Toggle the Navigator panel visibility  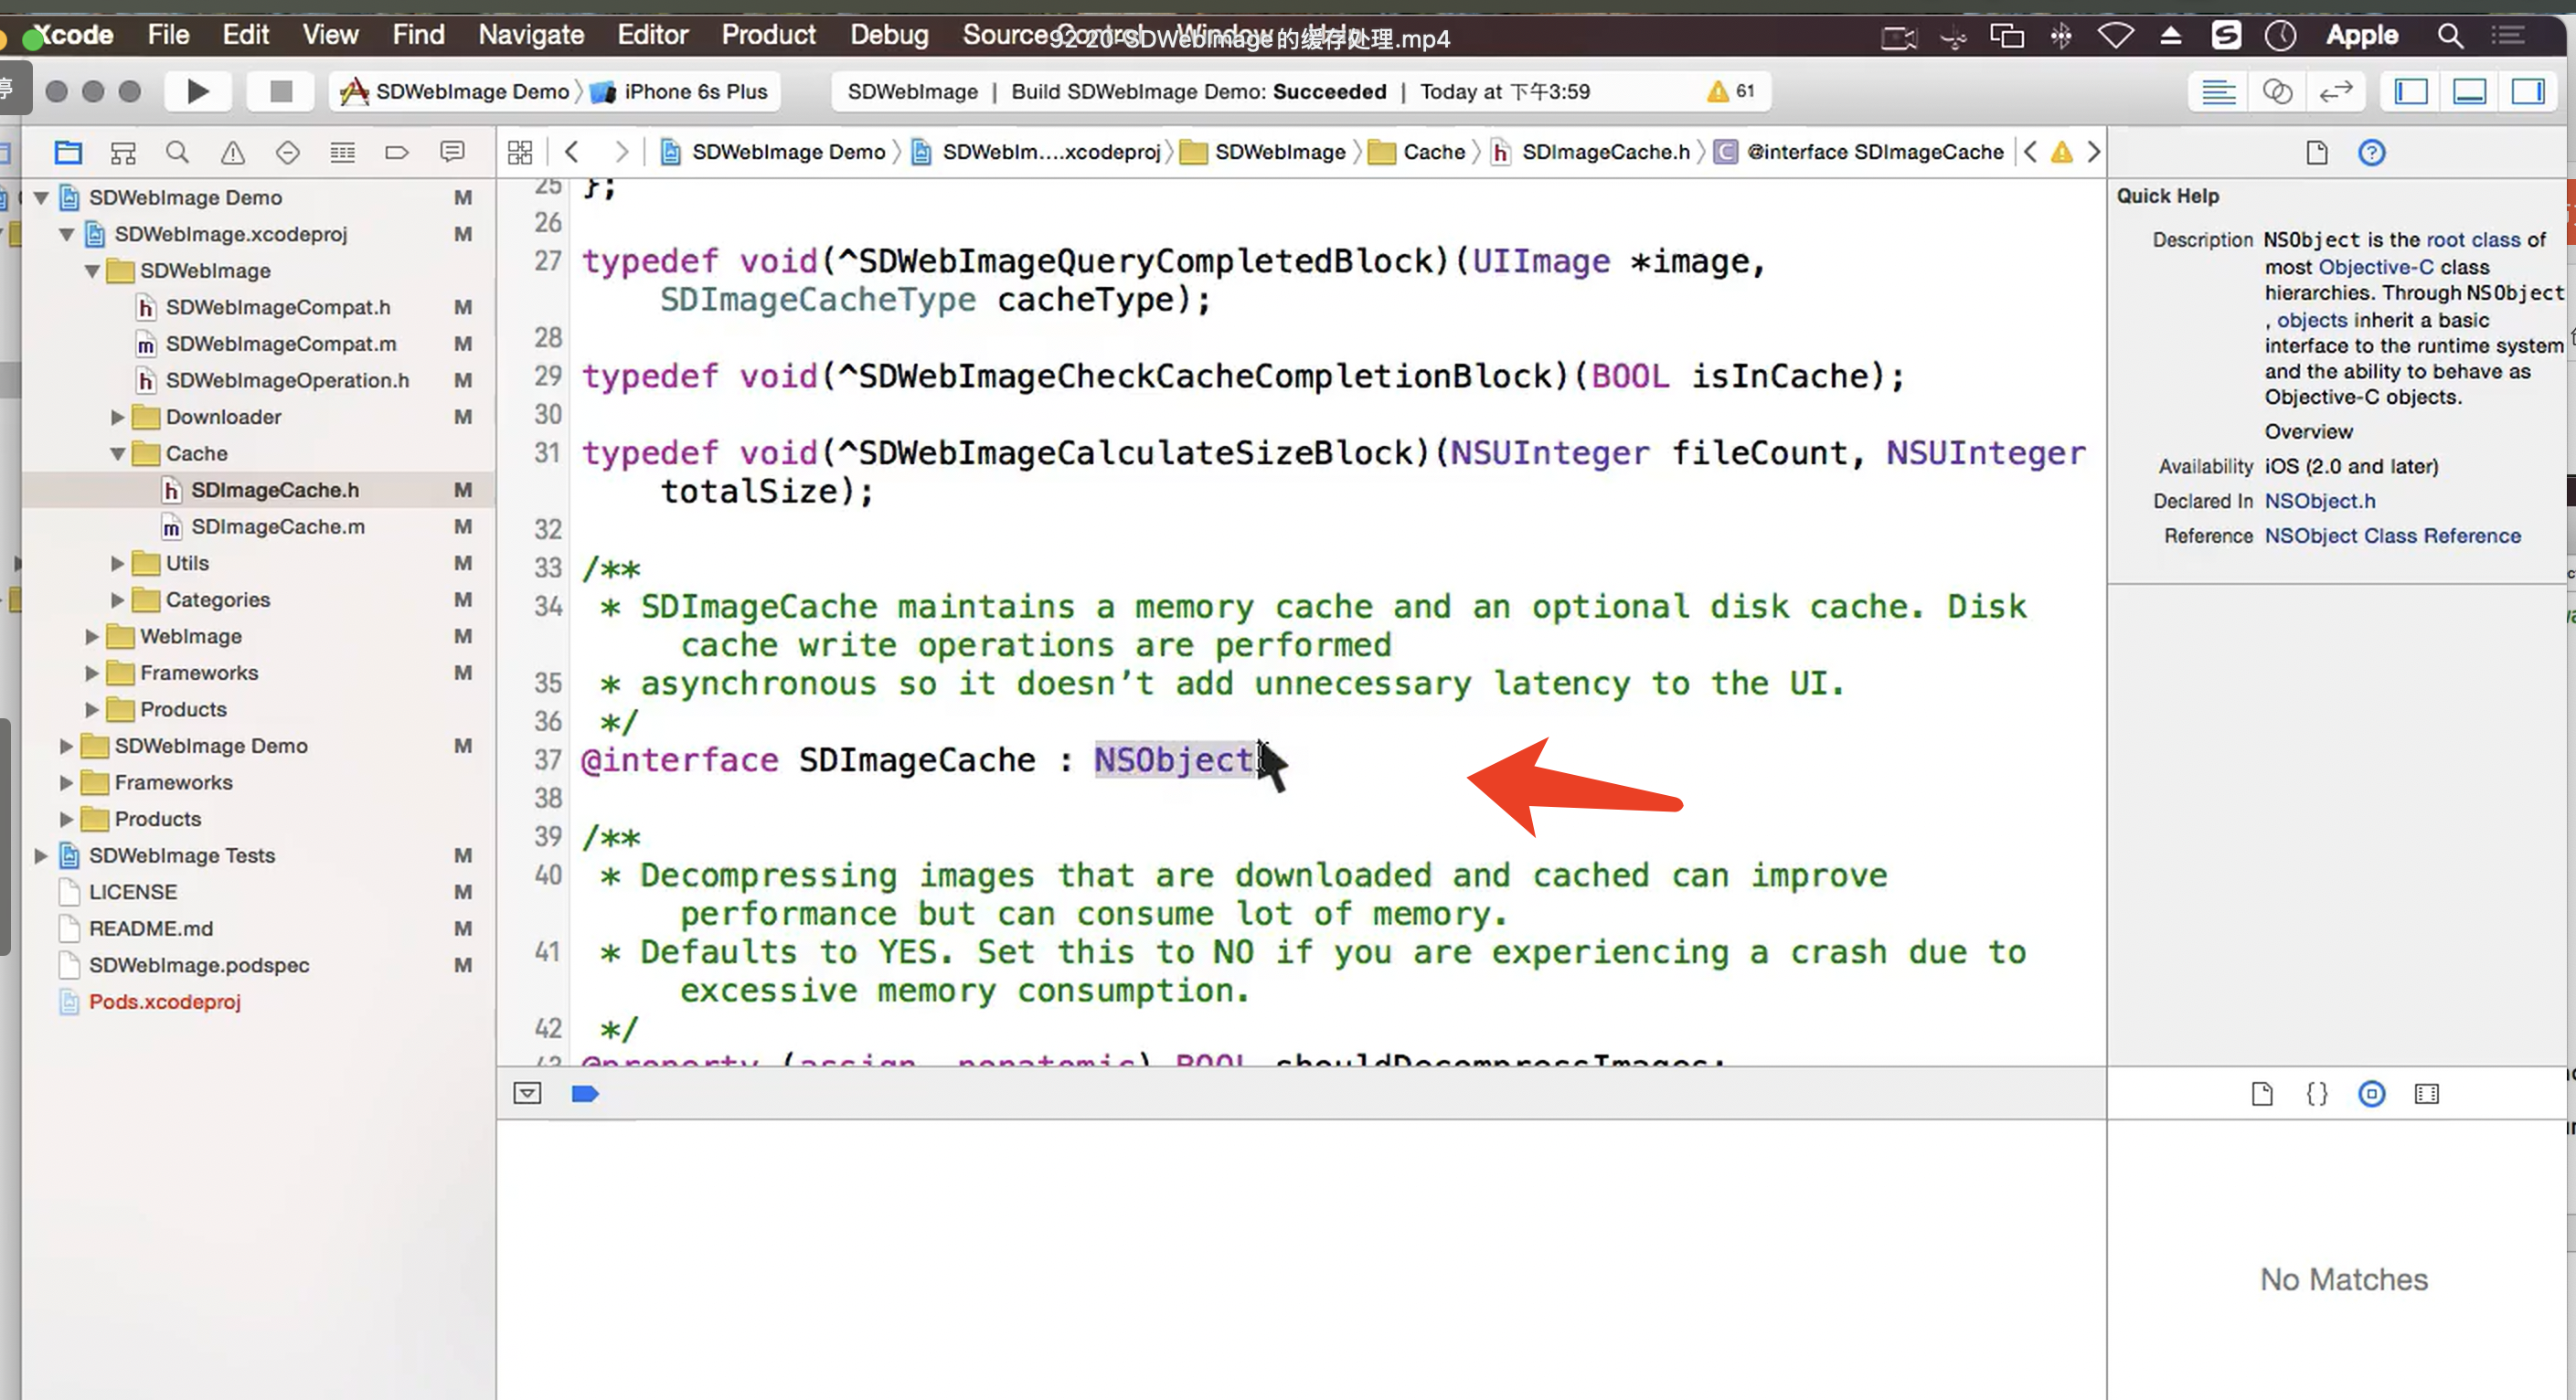[x=2411, y=91]
